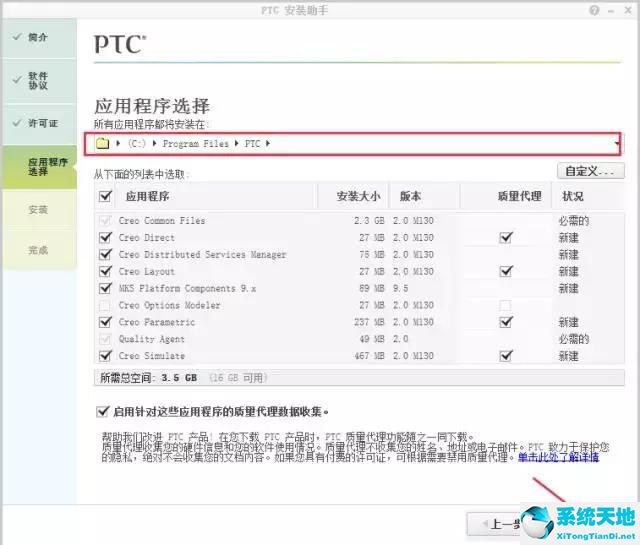Go to the 简介 step in sidebar
The height and width of the screenshot is (545, 640).
(x=40, y=38)
